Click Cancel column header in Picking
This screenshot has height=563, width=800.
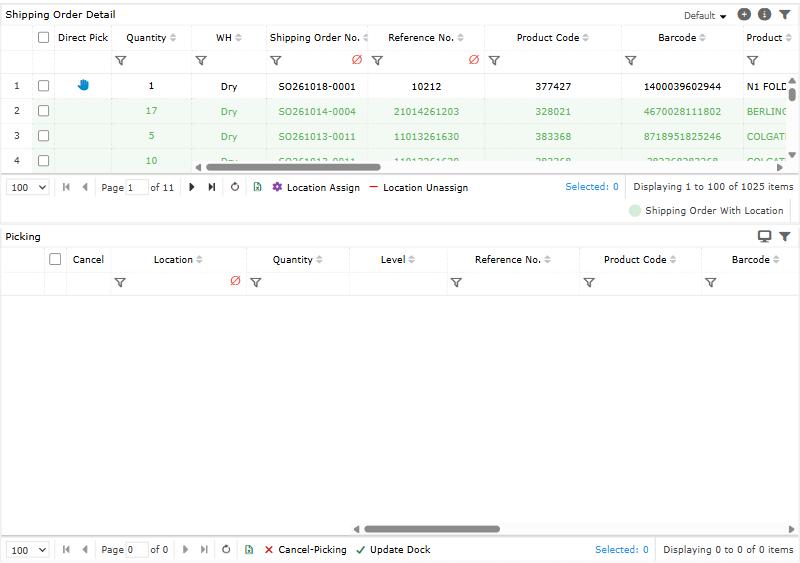pyautogui.click(x=88, y=259)
